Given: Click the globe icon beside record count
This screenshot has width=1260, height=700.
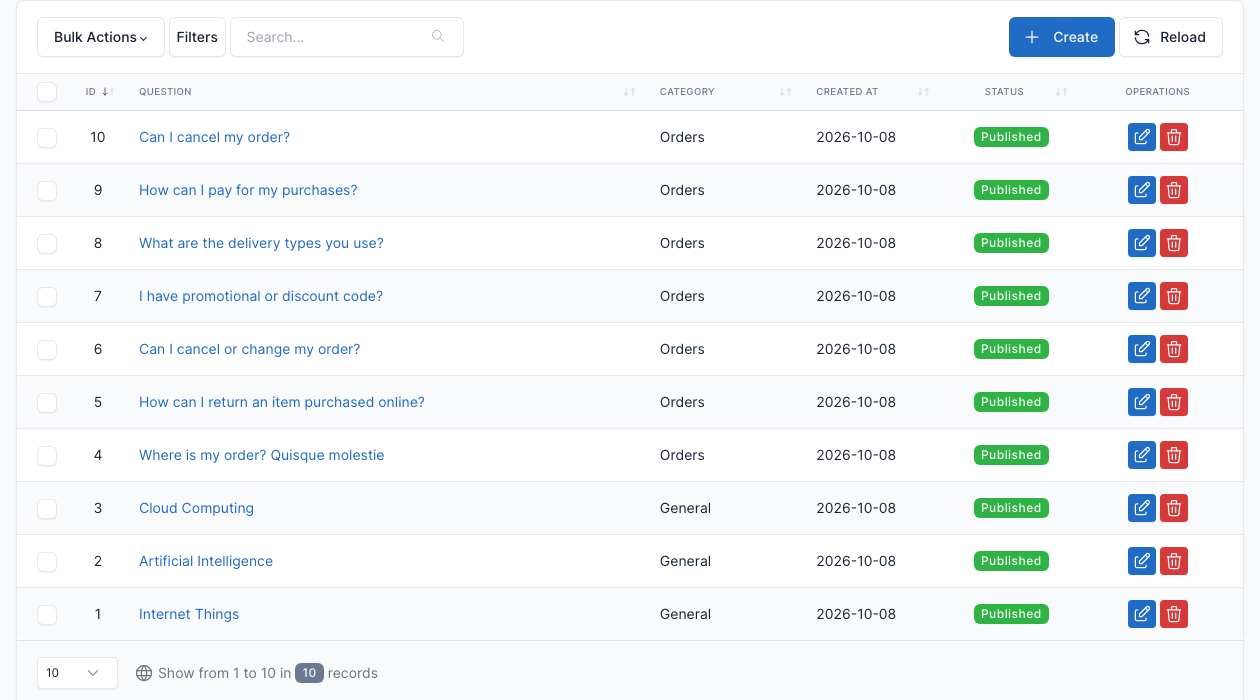Looking at the screenshot, I should point(144,673).
